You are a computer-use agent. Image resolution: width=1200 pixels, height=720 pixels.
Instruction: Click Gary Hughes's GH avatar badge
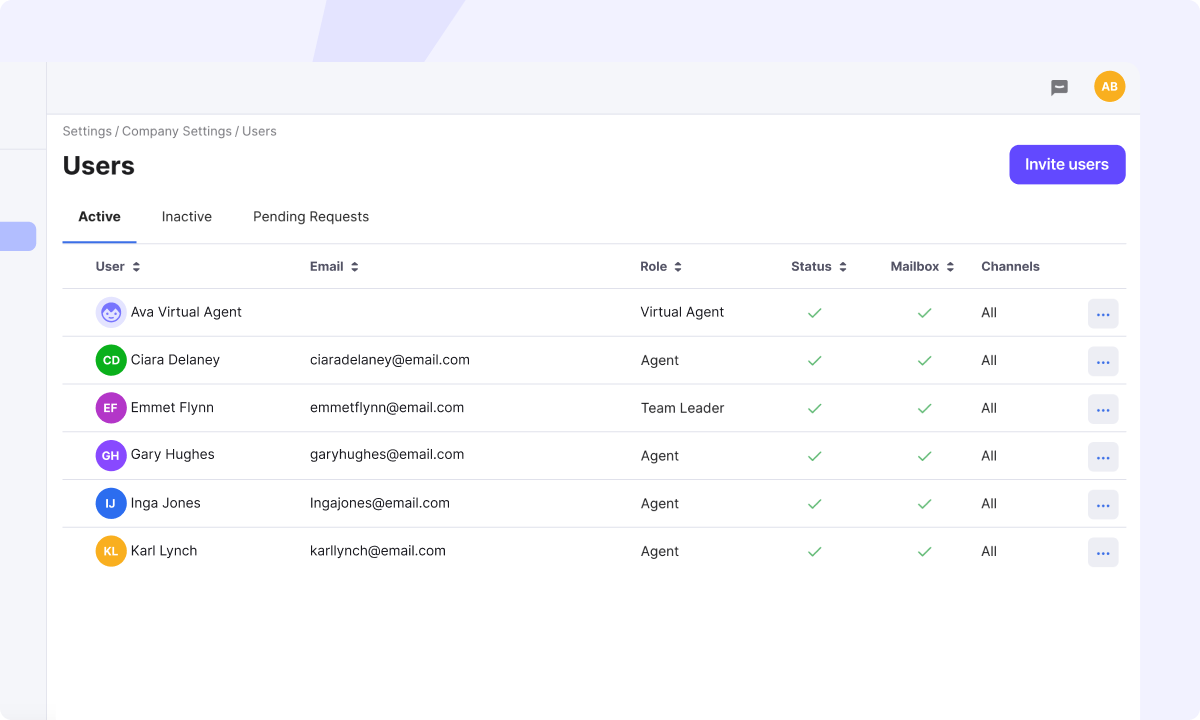tap(110, 455)
